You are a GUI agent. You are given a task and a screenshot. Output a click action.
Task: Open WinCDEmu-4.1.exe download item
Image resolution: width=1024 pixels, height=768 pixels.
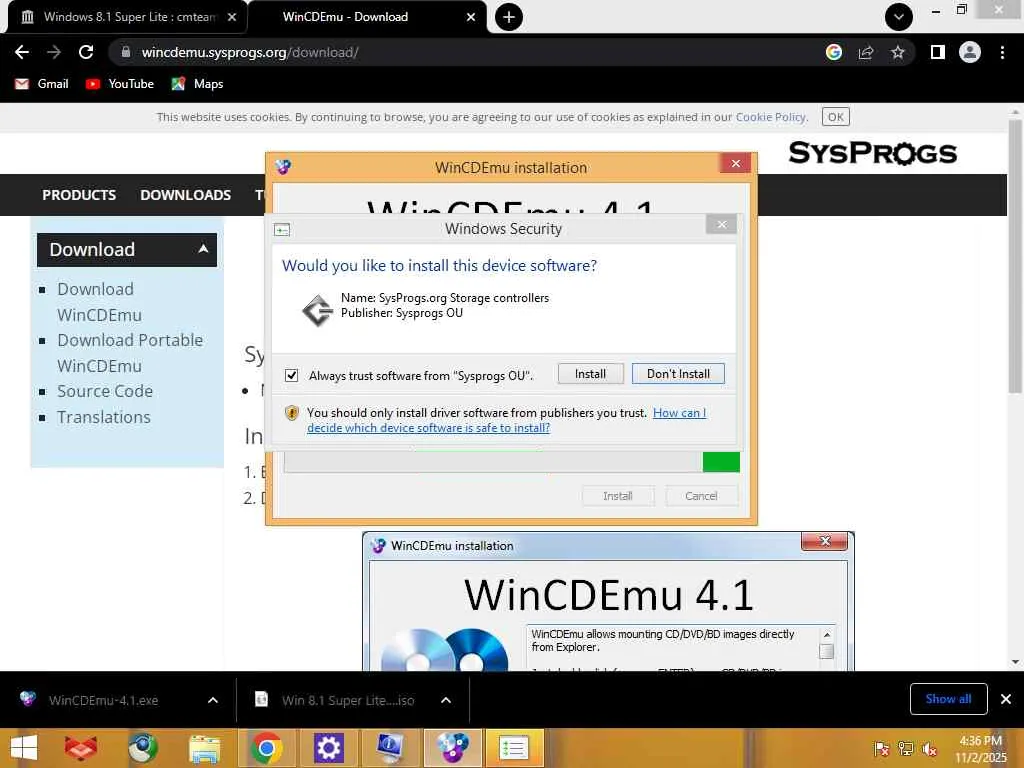coord(103,700)
